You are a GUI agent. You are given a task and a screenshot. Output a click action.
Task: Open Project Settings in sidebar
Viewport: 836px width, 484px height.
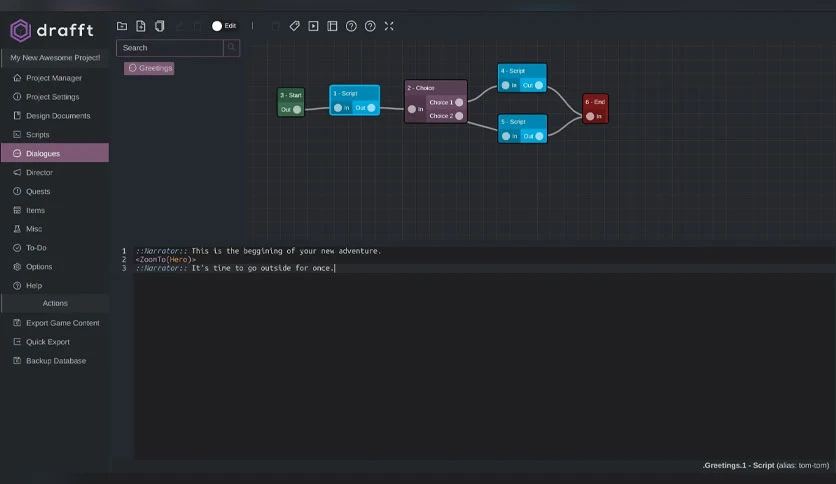(55, 97)
